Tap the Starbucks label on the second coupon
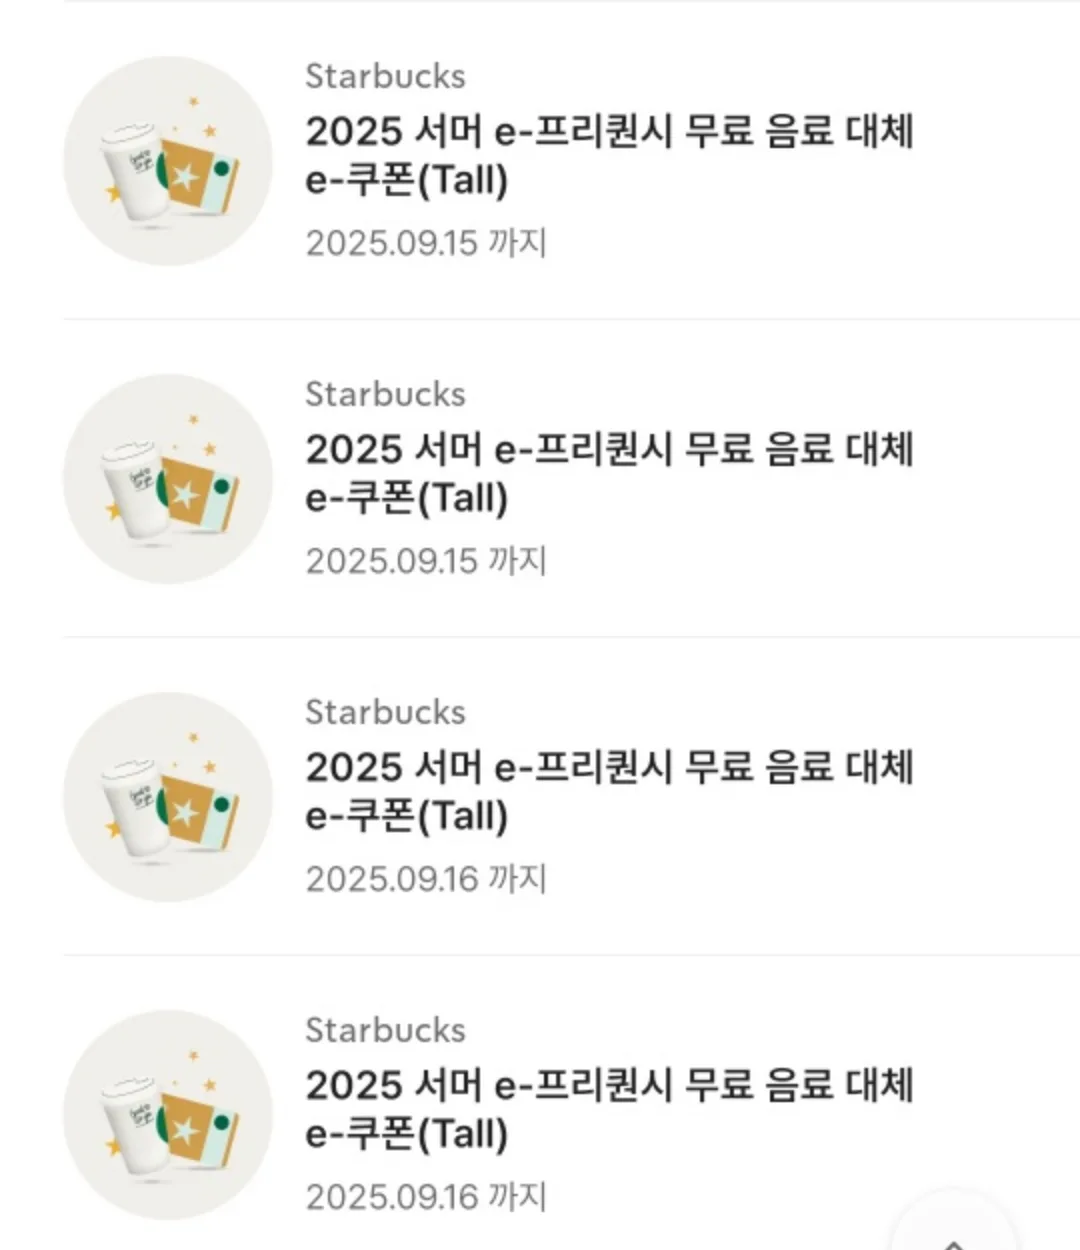The width and height of the screenshot is (1080, 1250). 385,394
